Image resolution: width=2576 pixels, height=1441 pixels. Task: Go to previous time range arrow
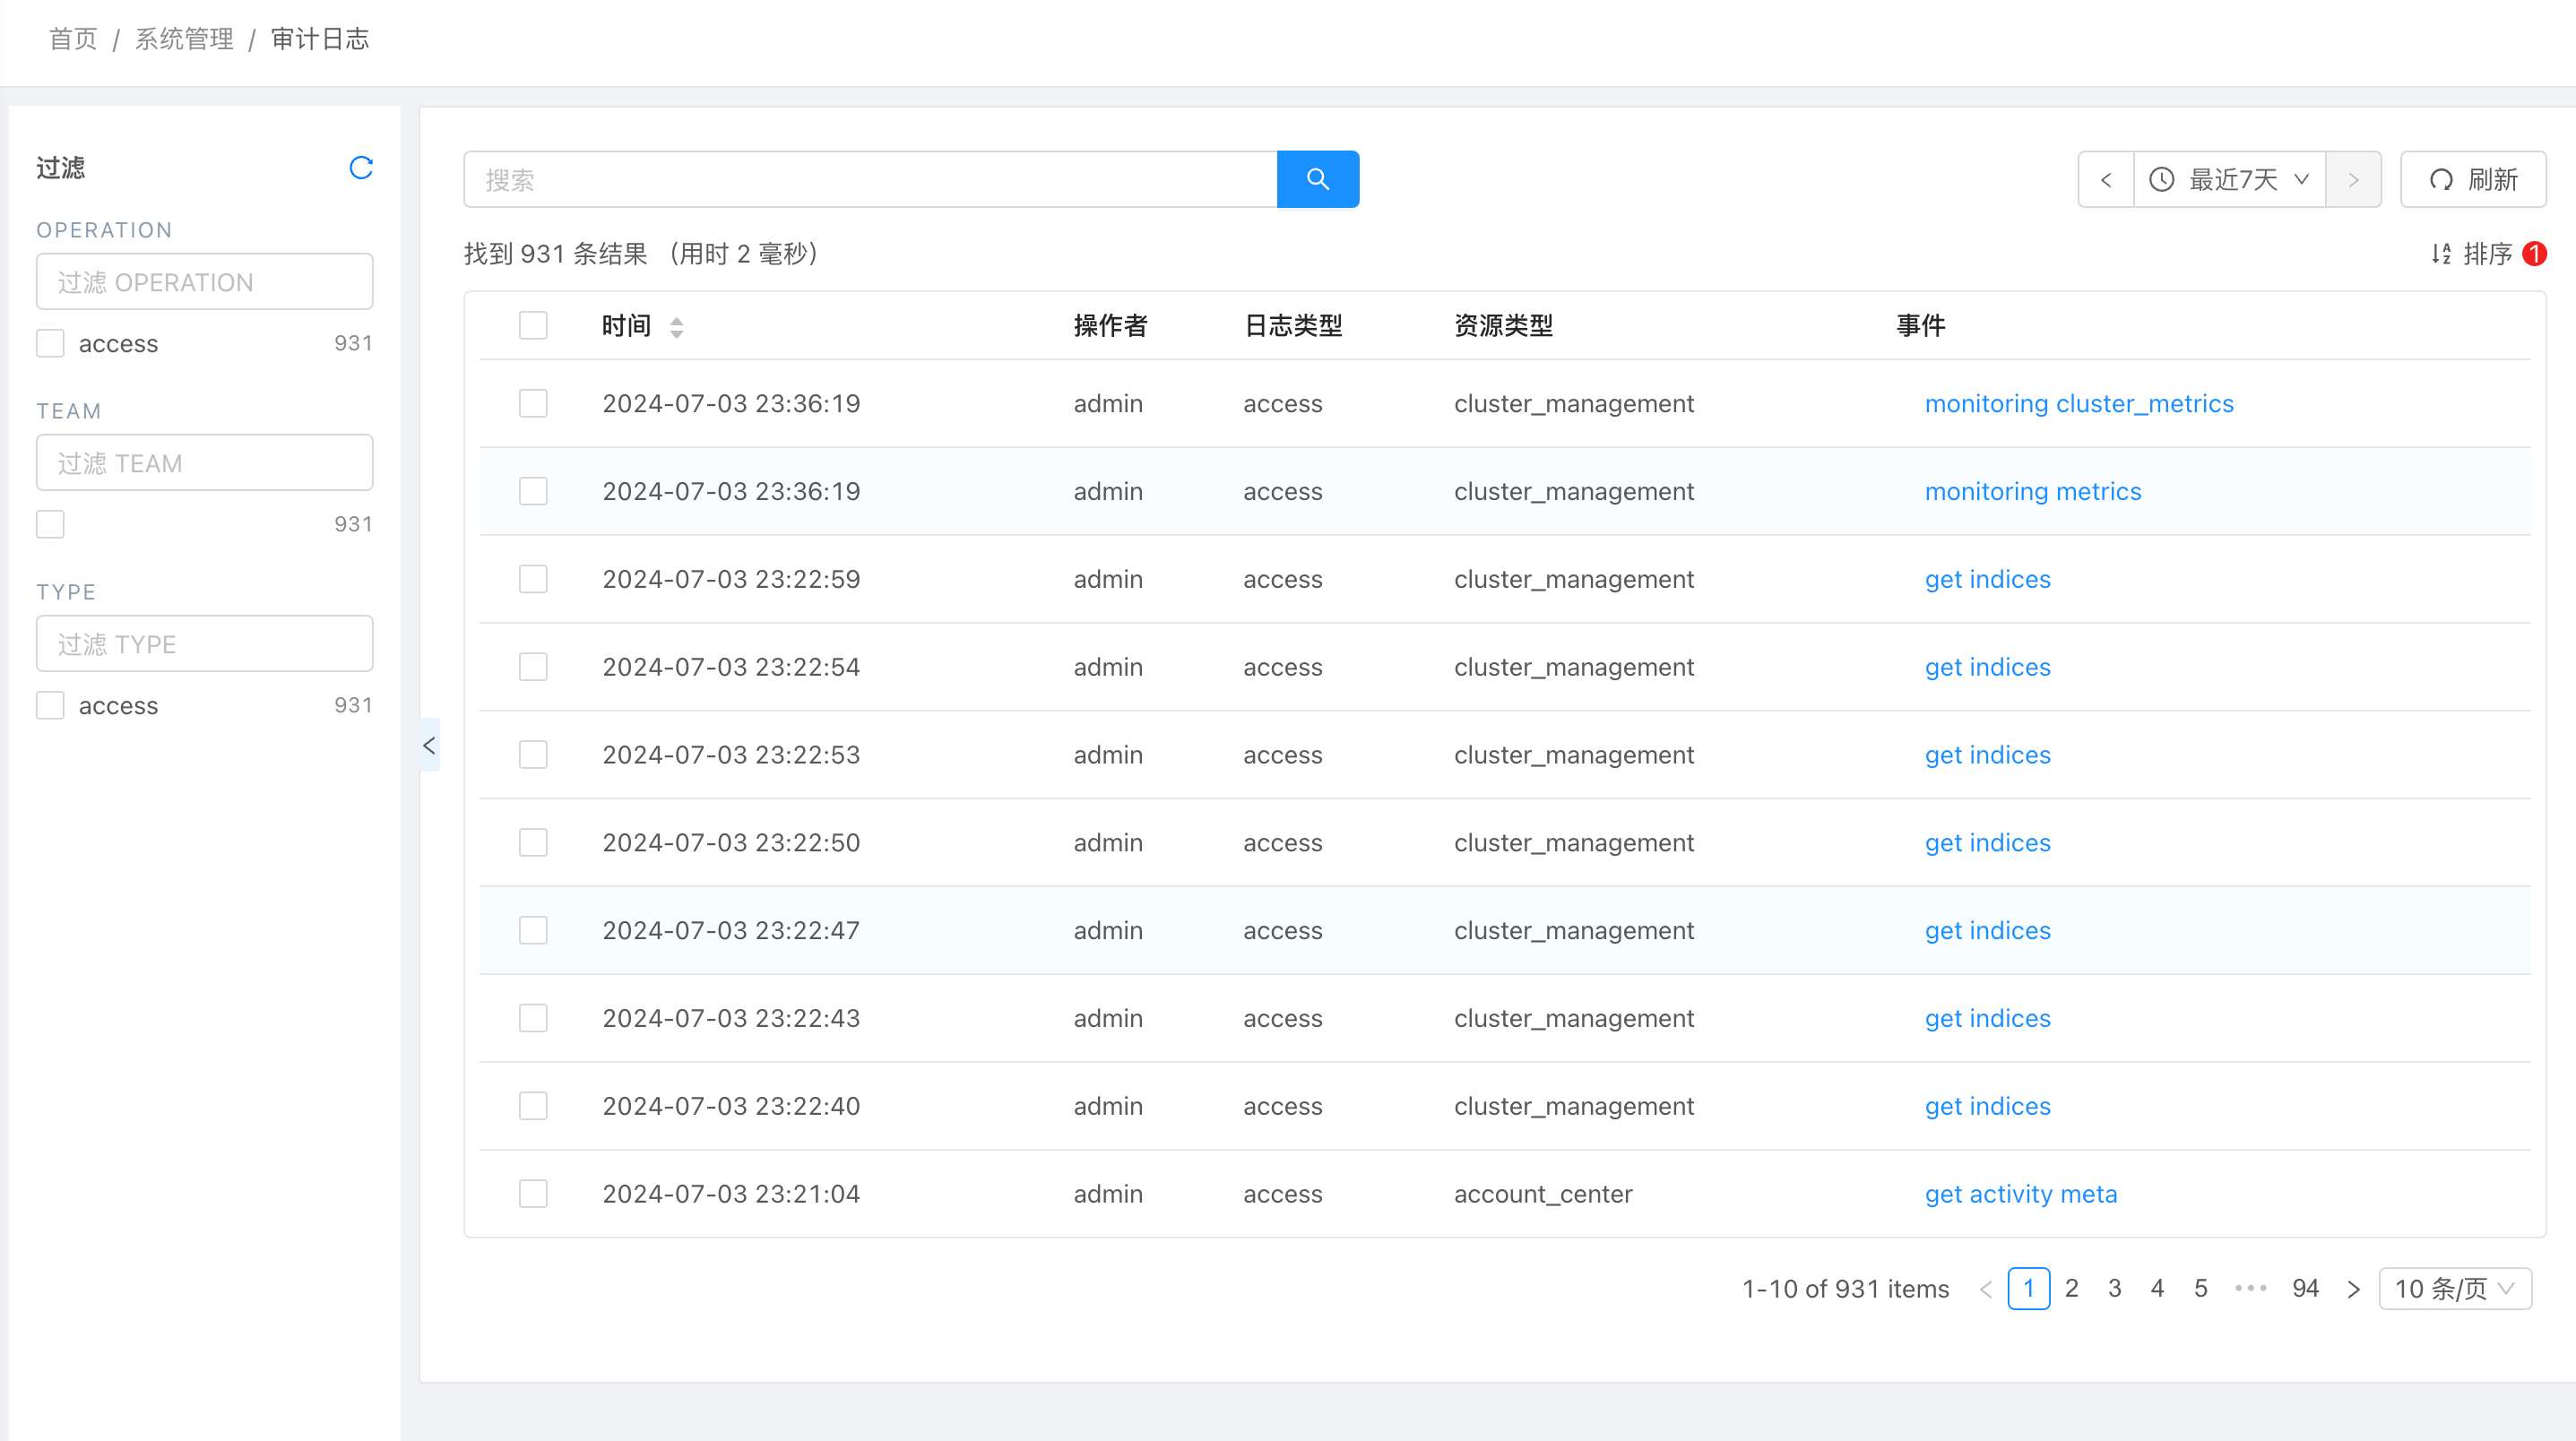pos(2106,180)
